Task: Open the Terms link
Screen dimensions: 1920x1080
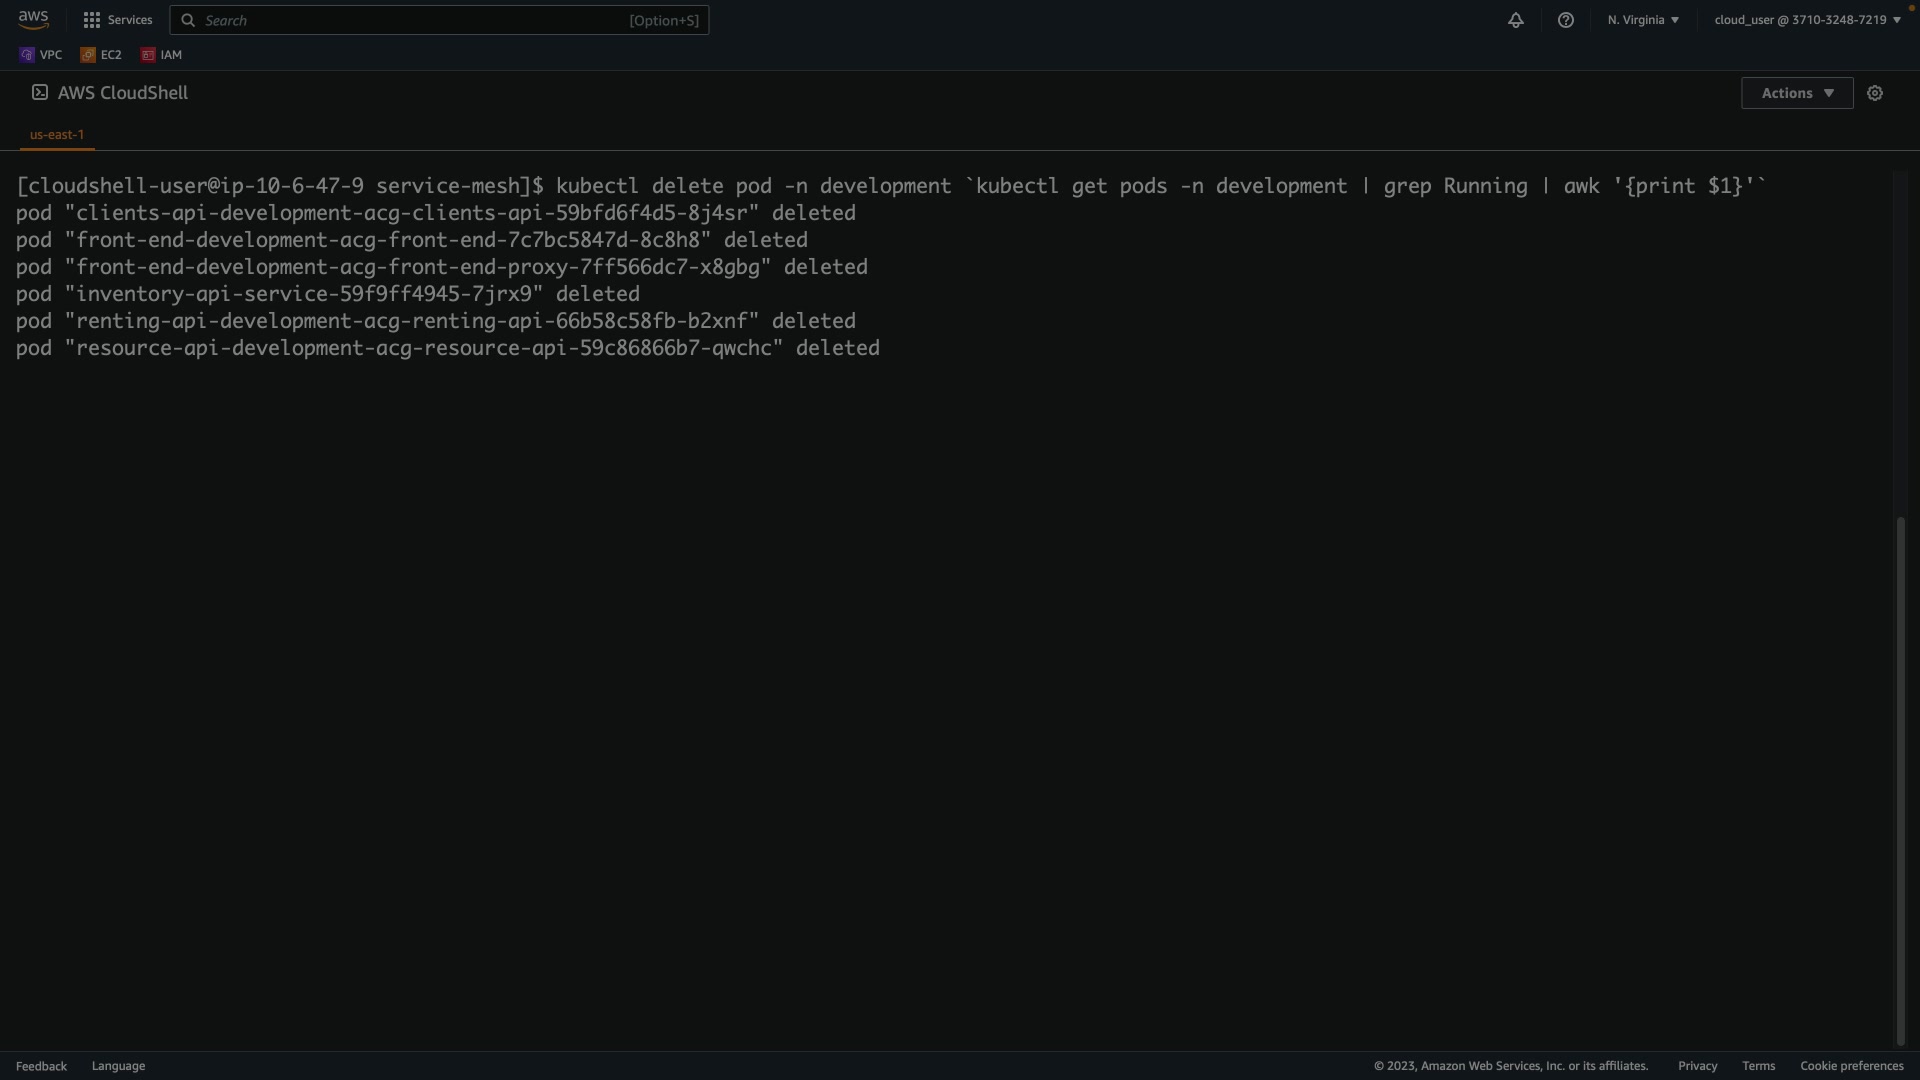Action: pos(1758,1066)
